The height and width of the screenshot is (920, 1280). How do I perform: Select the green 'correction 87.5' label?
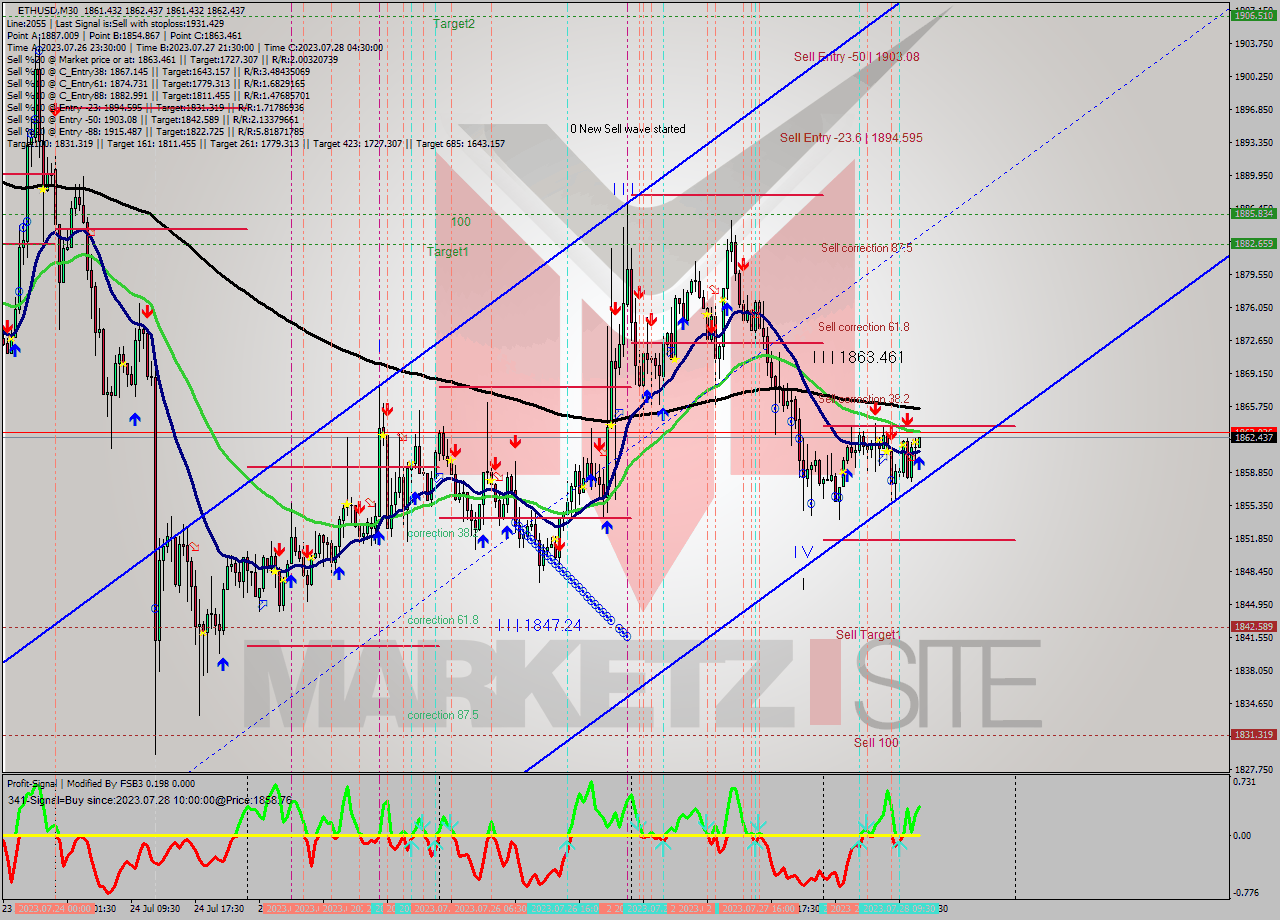coord(442,715)
